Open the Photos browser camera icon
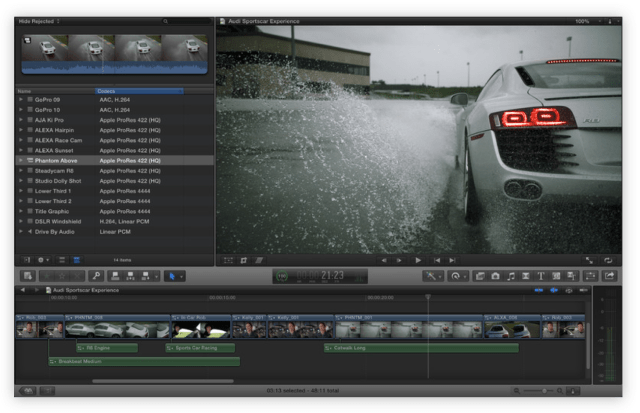This screenshot has width=640, height=413. [x=495, y=275]
